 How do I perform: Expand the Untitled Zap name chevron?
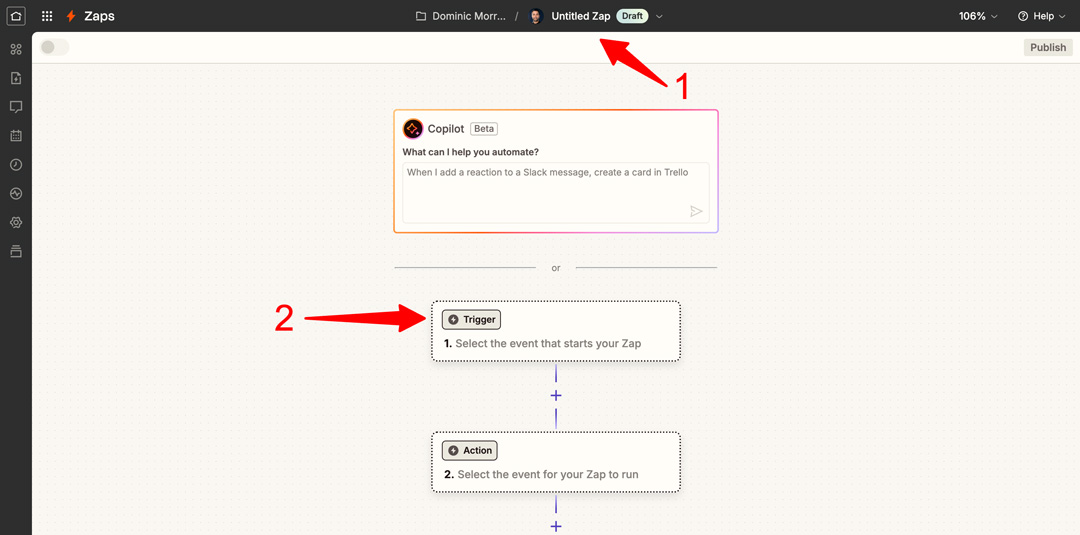[659, 17]
